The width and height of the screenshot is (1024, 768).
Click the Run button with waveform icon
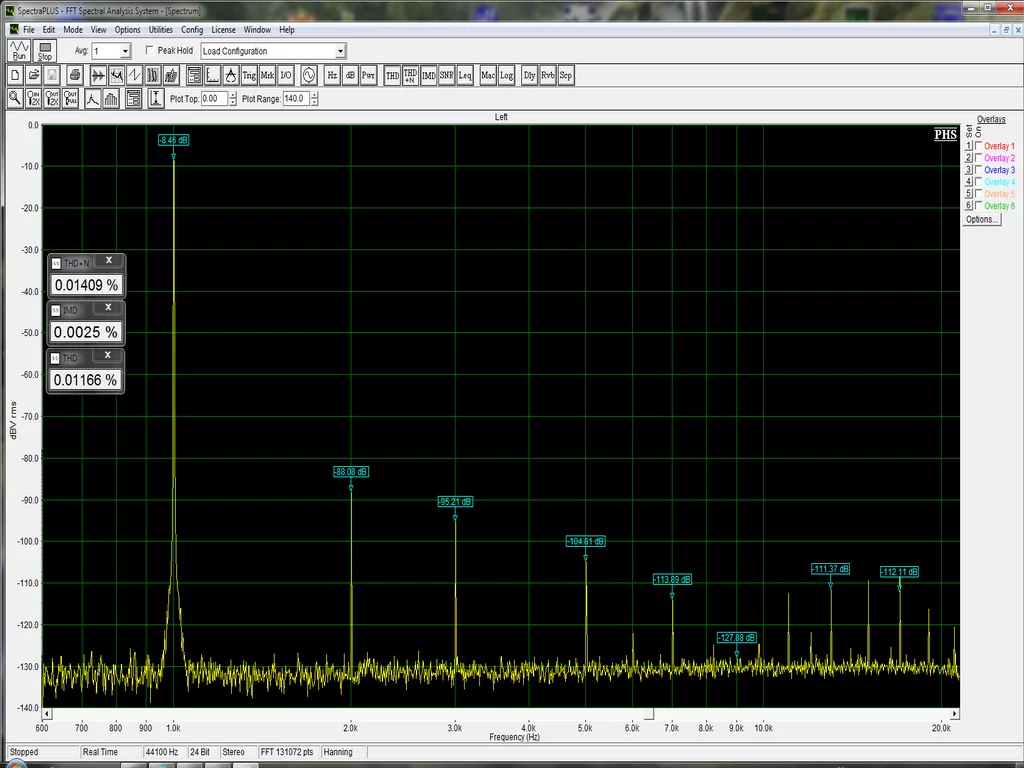coord(19,51)
